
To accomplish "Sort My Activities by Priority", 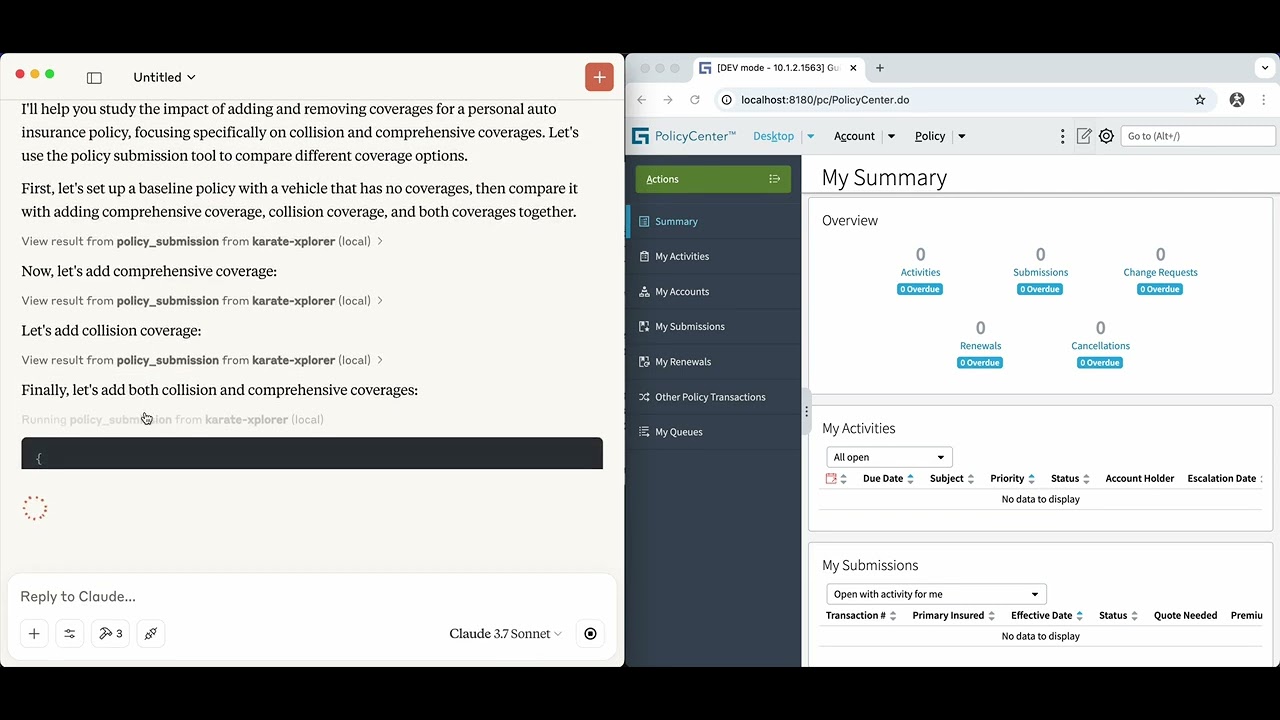I will pos(1012,479).
